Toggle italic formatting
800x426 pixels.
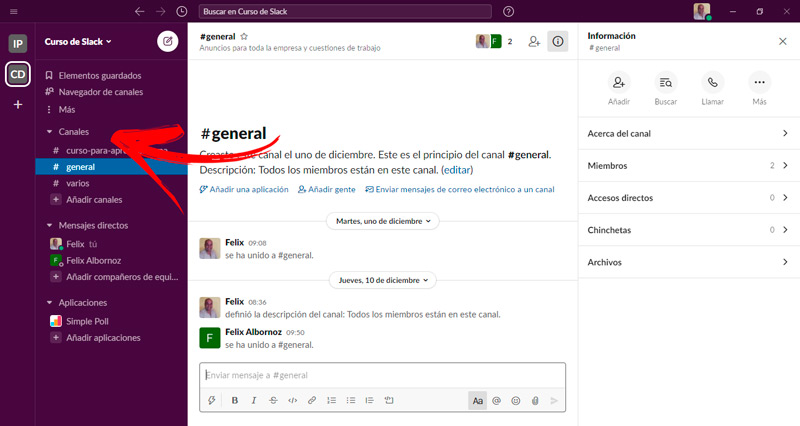pyautogui.click(x=254, y=400)
